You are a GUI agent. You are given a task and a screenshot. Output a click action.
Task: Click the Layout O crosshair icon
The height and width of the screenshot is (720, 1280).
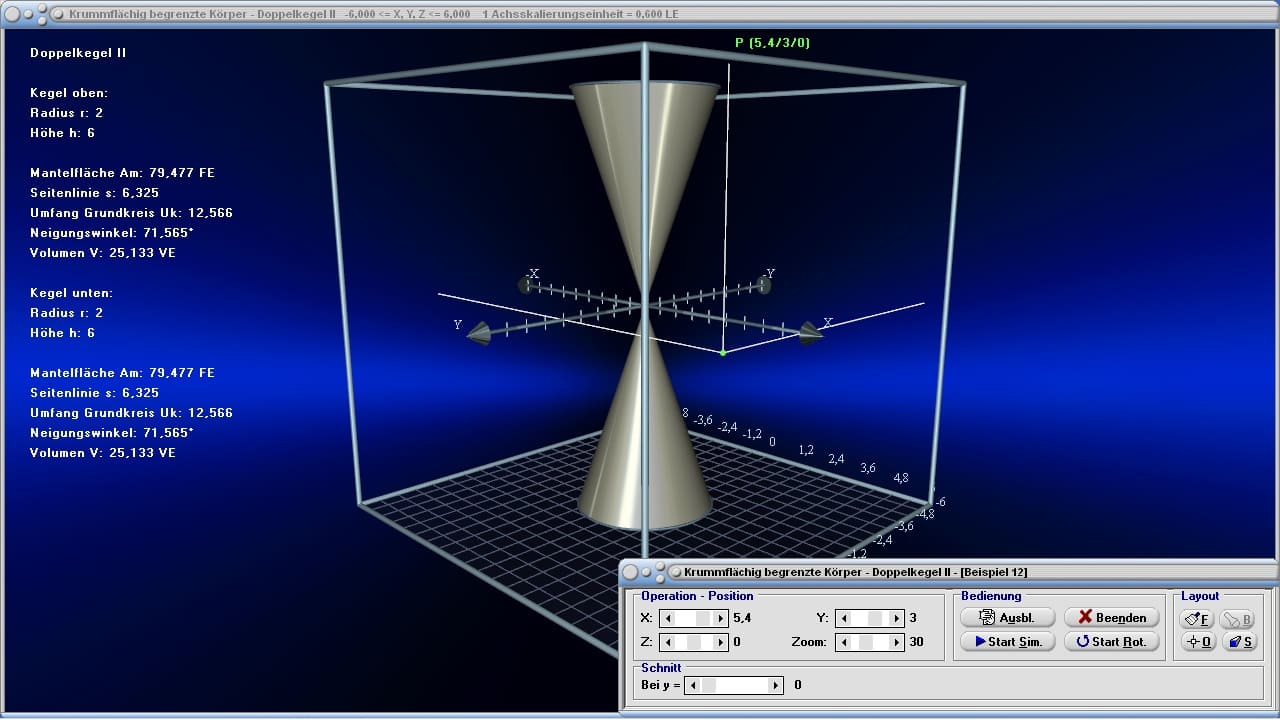pos(1197,642)
